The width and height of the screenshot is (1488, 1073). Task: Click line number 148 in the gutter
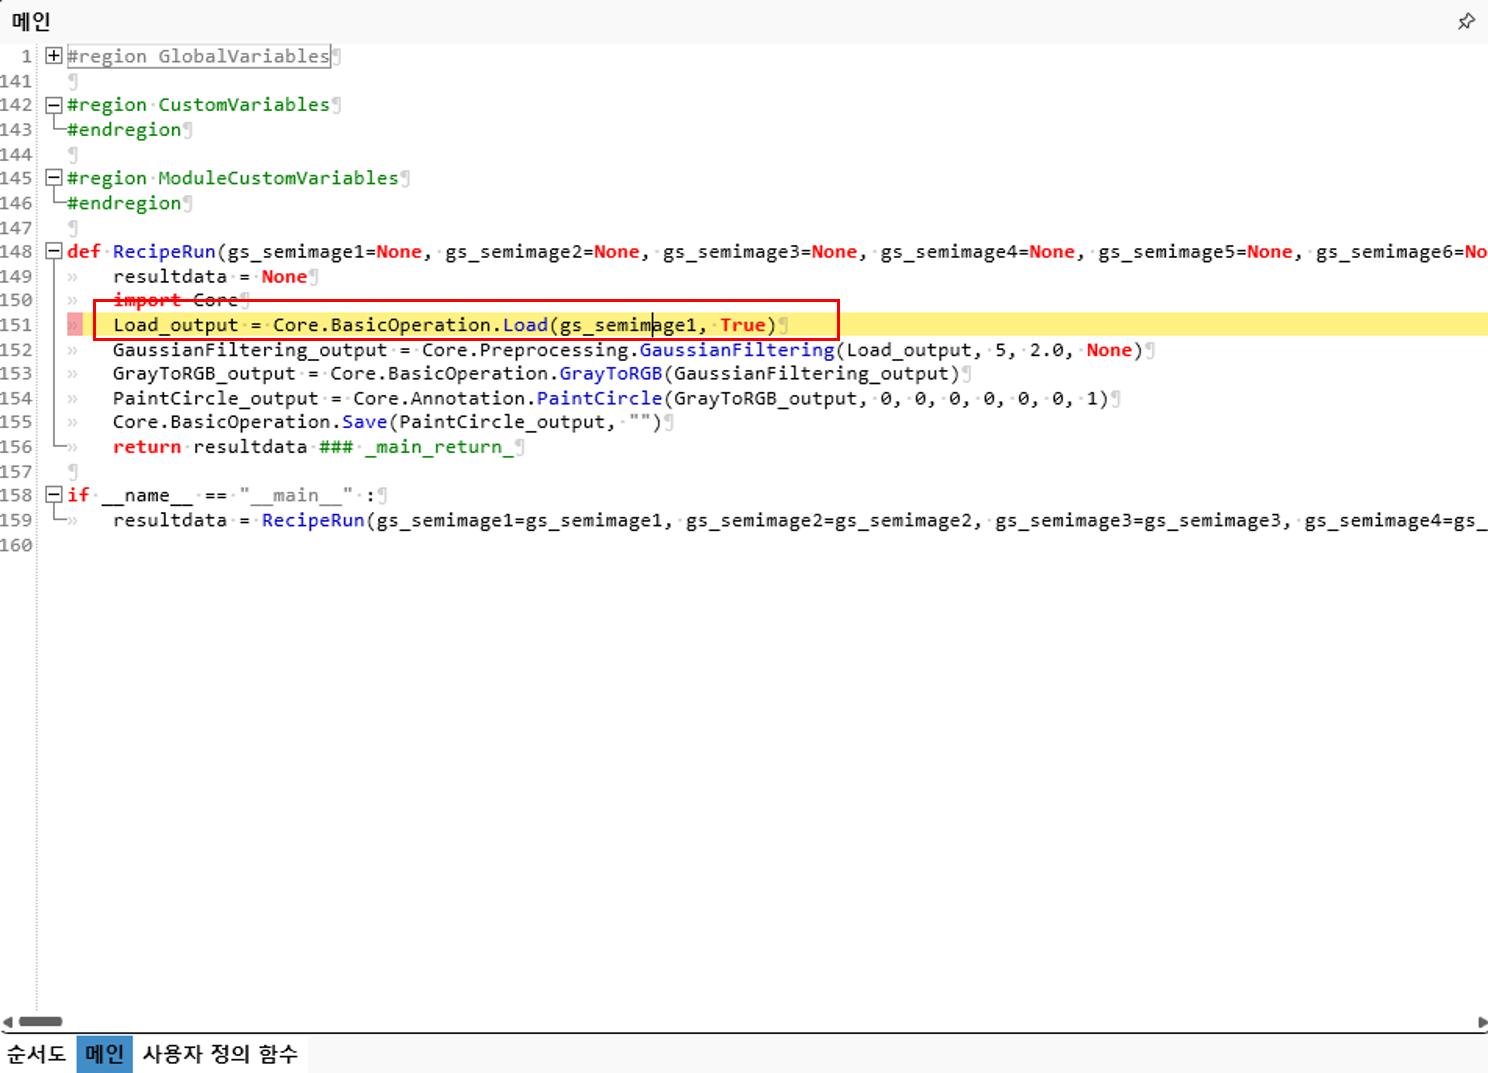point(16,252)
